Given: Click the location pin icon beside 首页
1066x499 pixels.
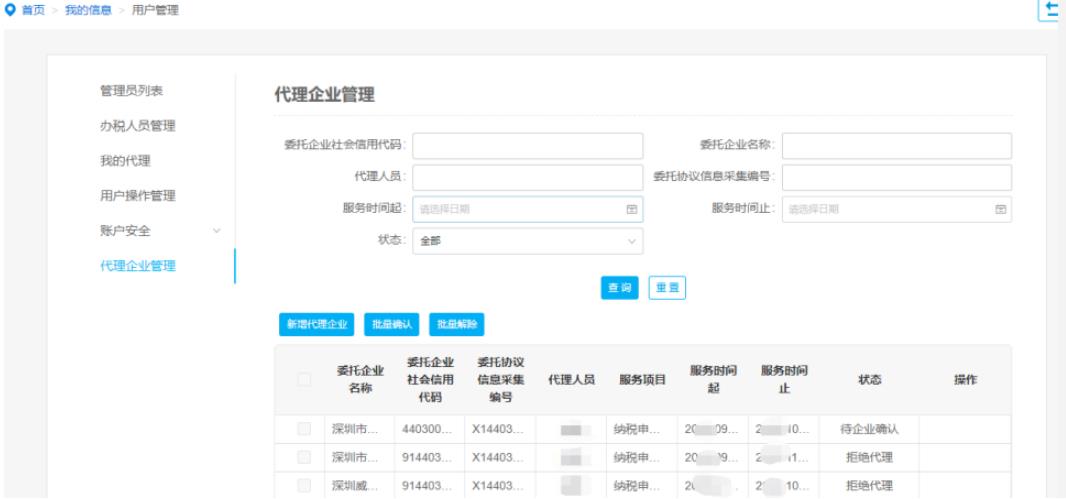Looking at the screenshot, I should 10,10.
